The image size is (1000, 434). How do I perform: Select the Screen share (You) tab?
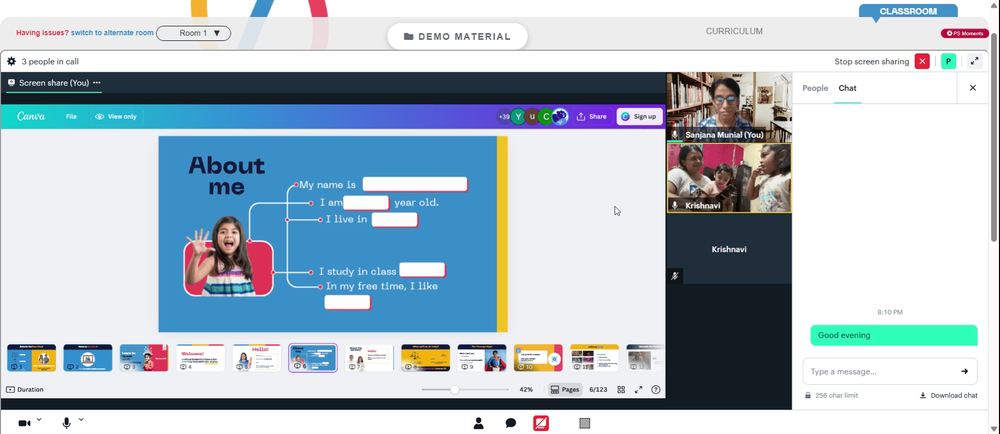click(54, 83)
